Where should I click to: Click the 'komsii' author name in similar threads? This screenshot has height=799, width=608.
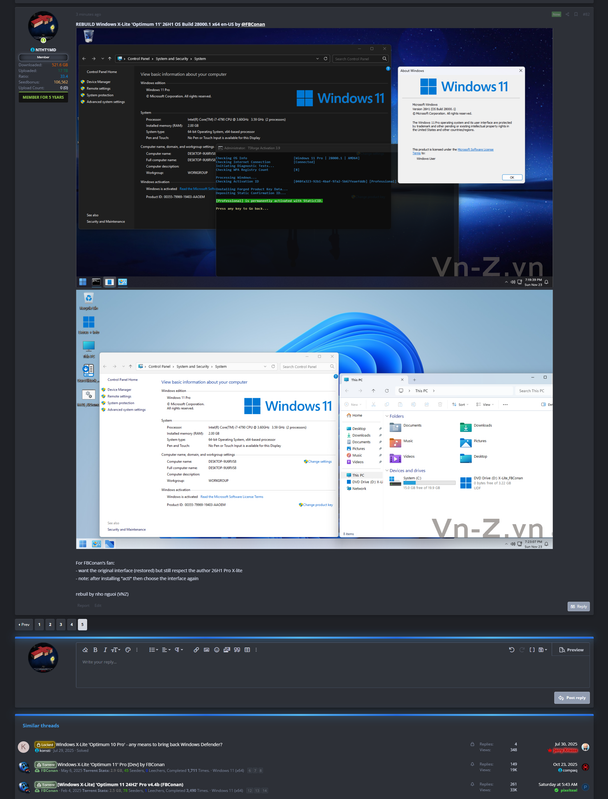point(45,751)
